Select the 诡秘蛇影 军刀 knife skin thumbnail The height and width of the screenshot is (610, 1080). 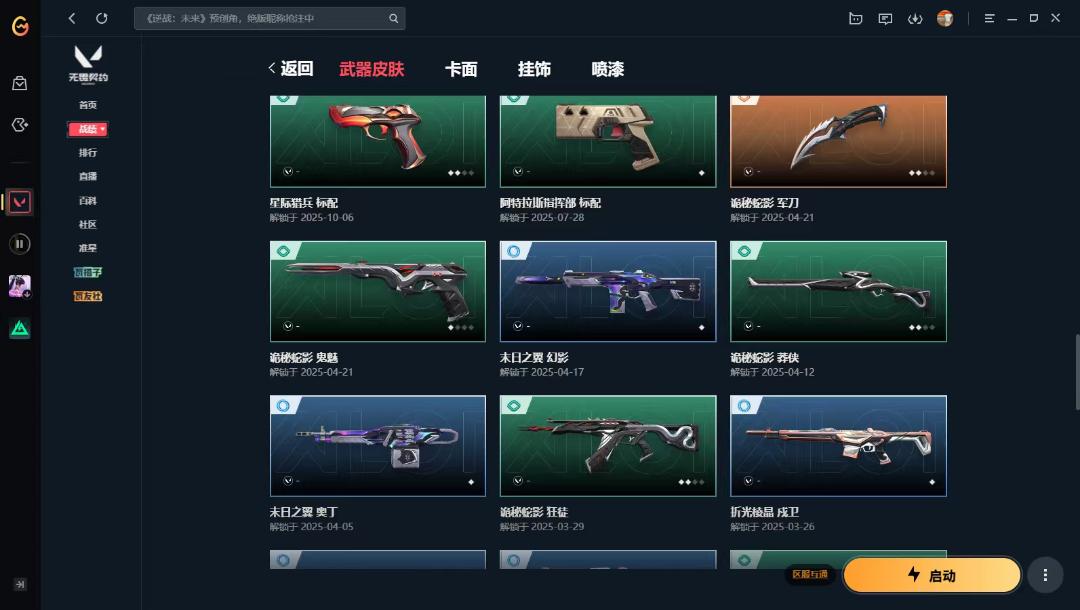(x=838, y=141)
